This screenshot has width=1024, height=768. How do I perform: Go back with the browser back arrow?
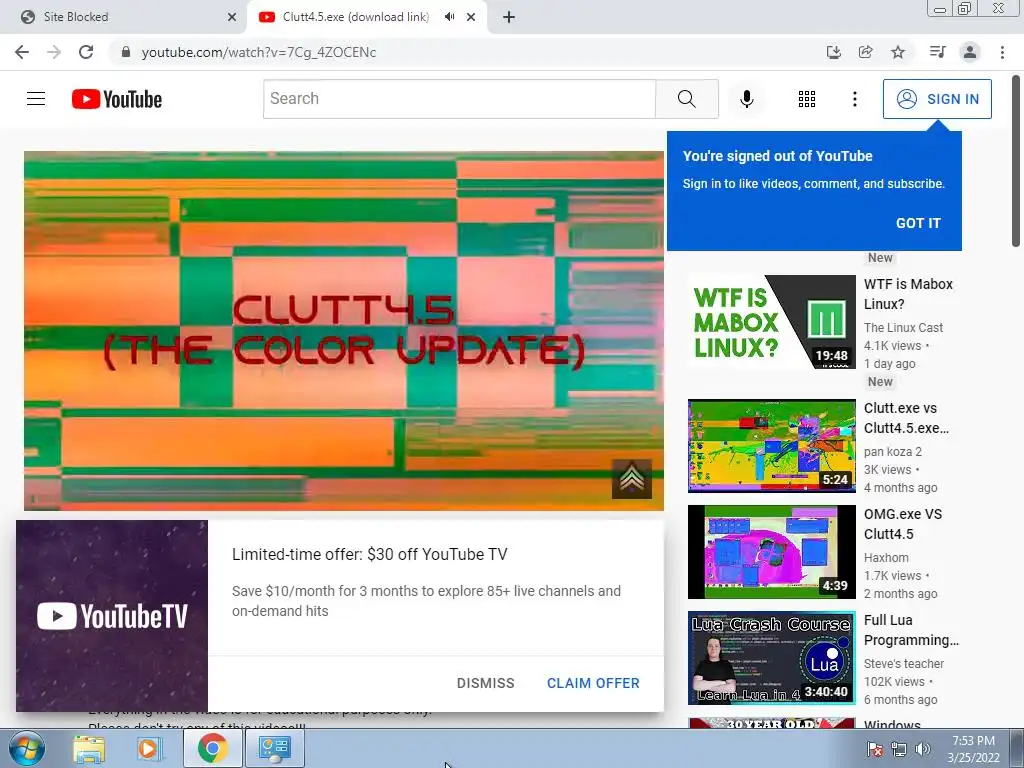click(x=22, y=52)
